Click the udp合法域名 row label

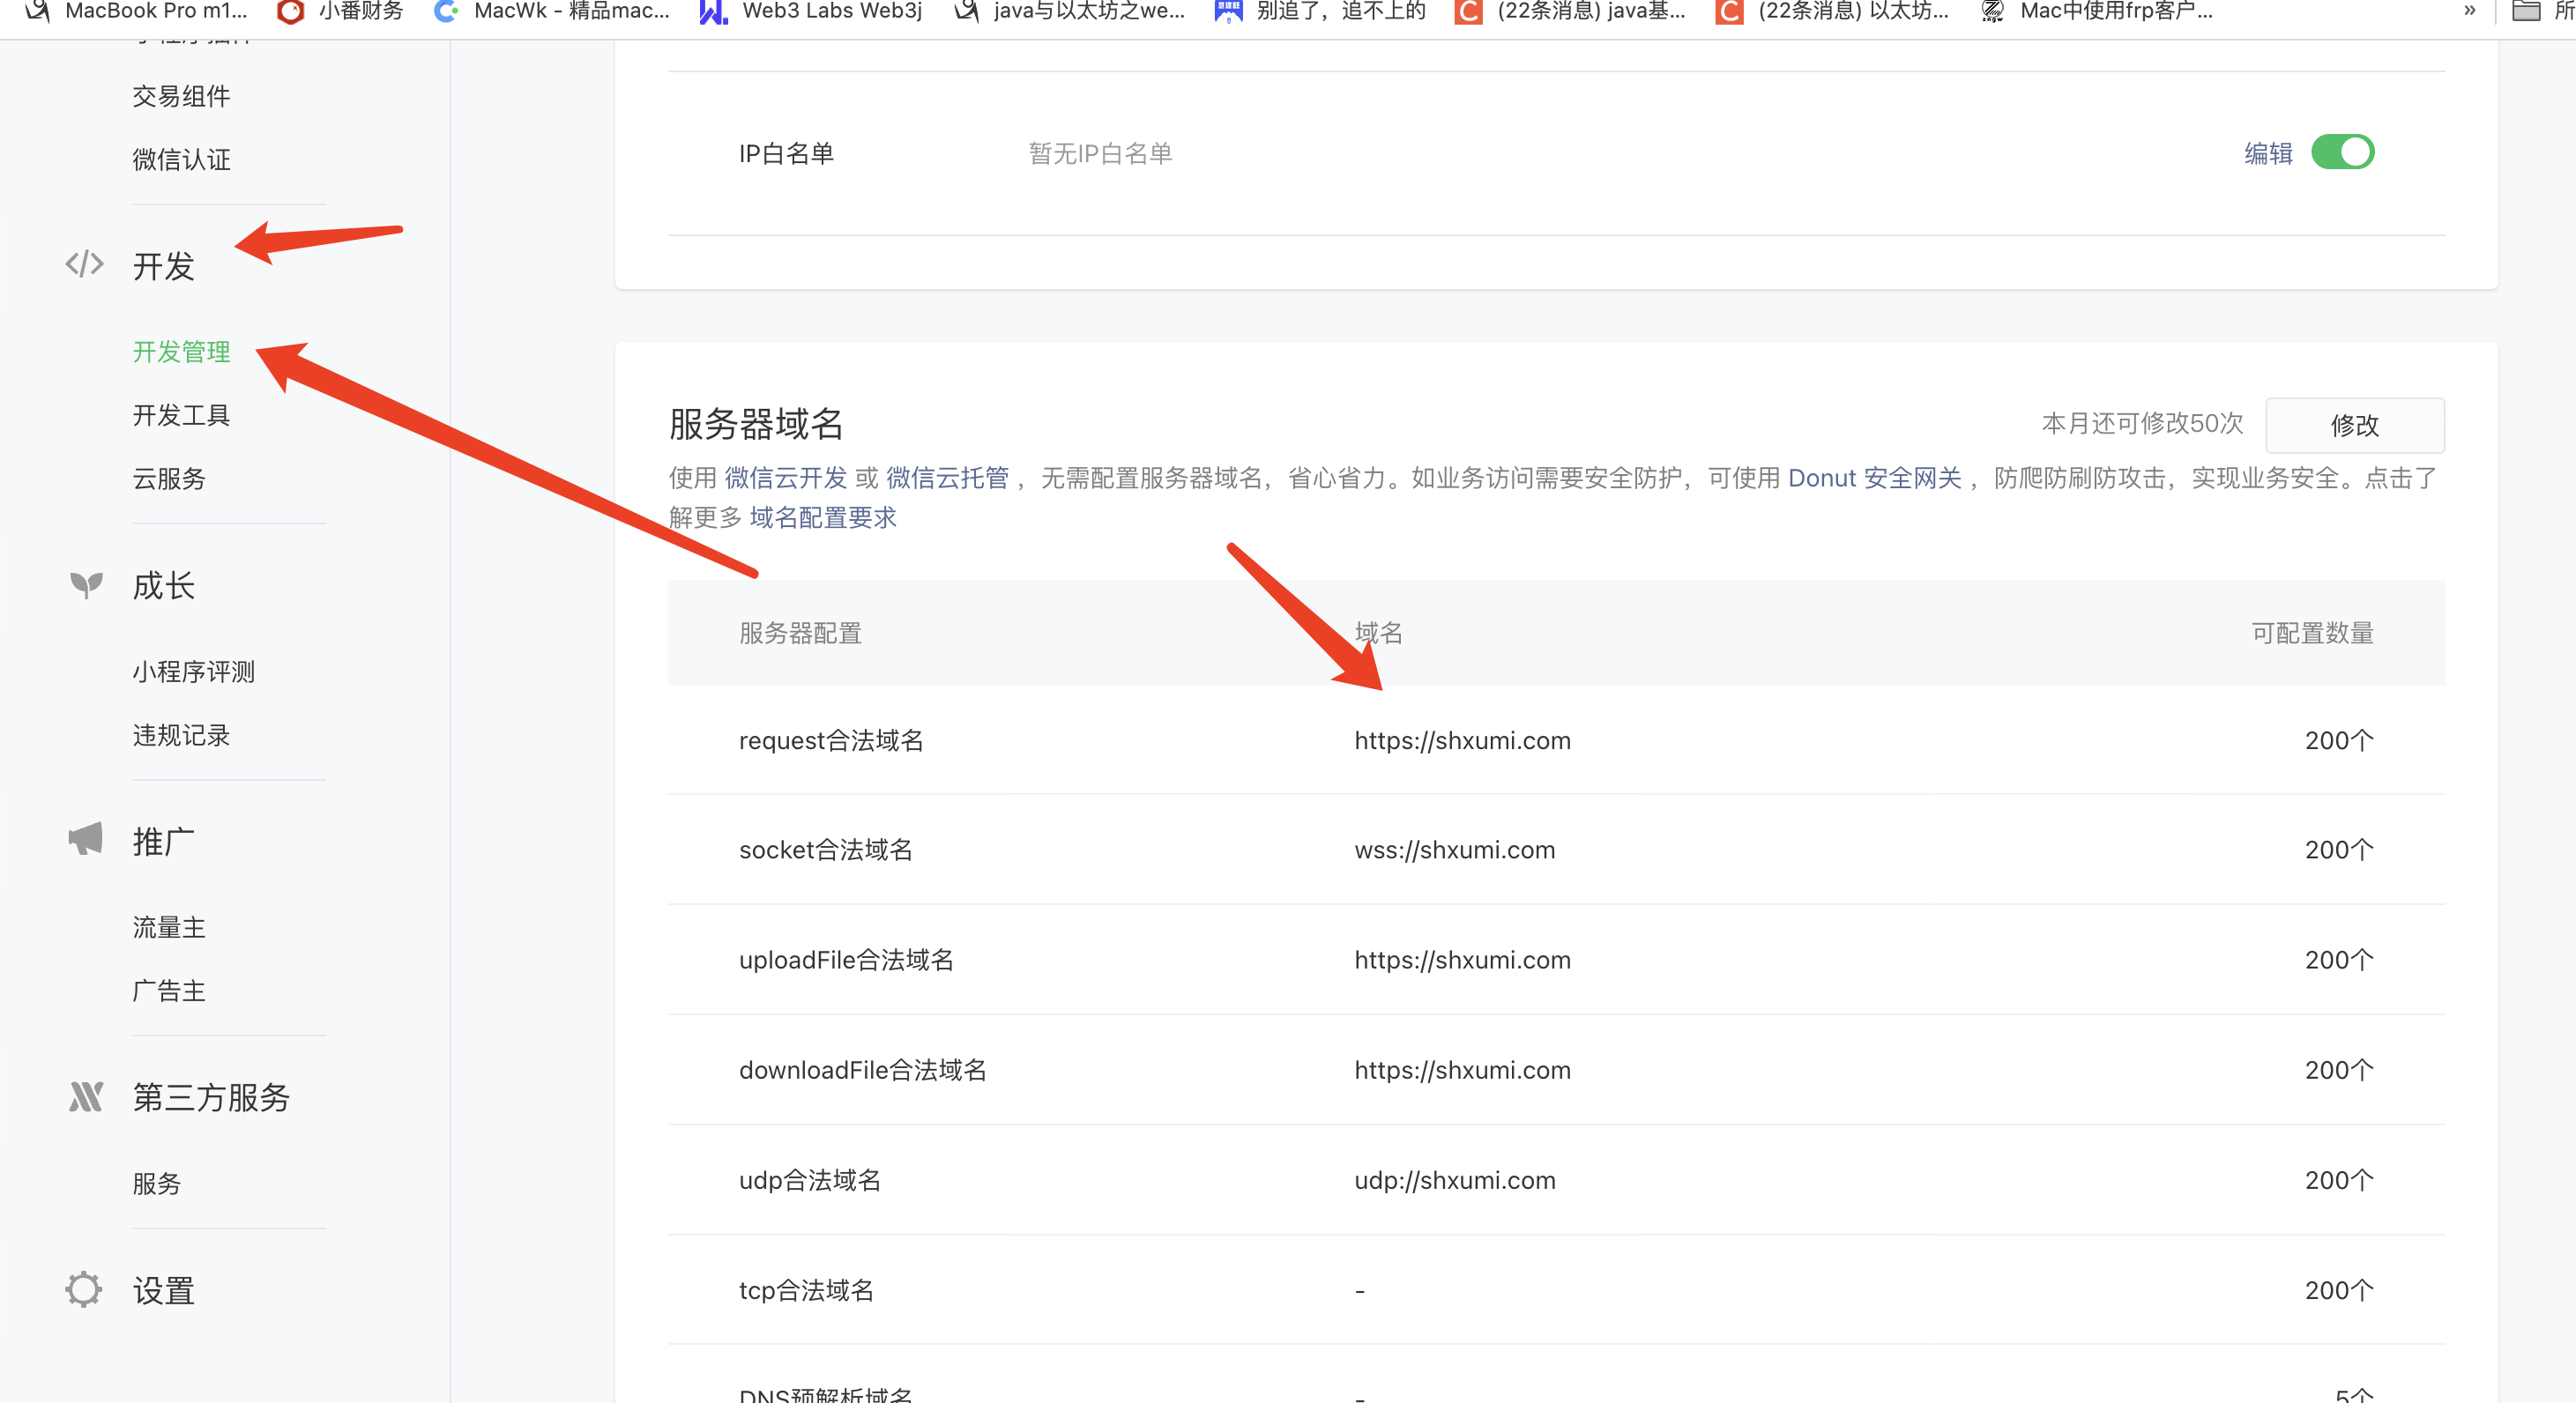pyautogui.click(x=810, y=1180)
